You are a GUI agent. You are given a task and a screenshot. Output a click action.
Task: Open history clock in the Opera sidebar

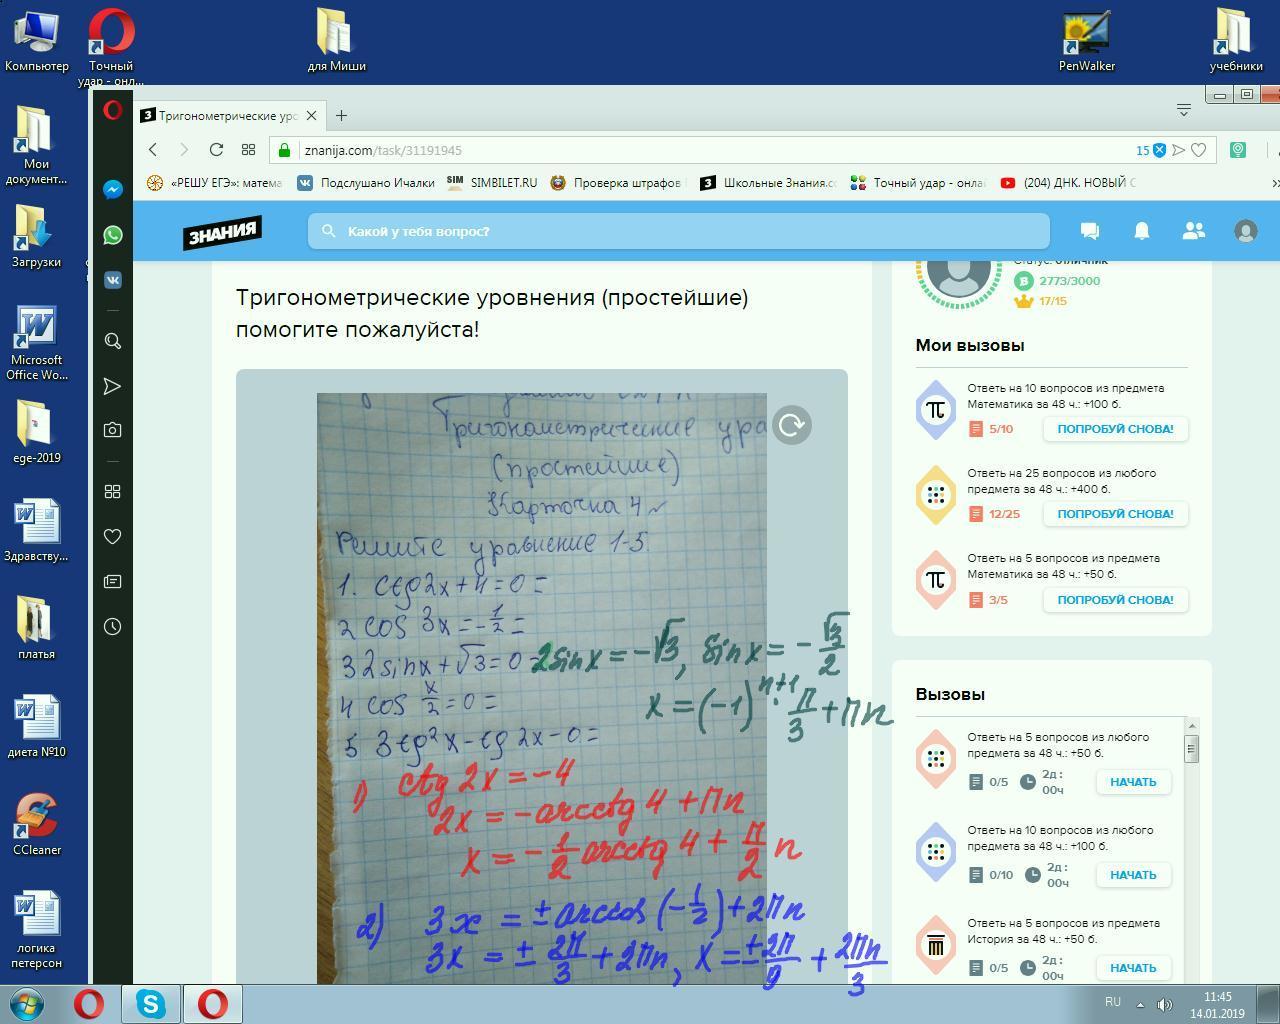[x=113, y=627]
